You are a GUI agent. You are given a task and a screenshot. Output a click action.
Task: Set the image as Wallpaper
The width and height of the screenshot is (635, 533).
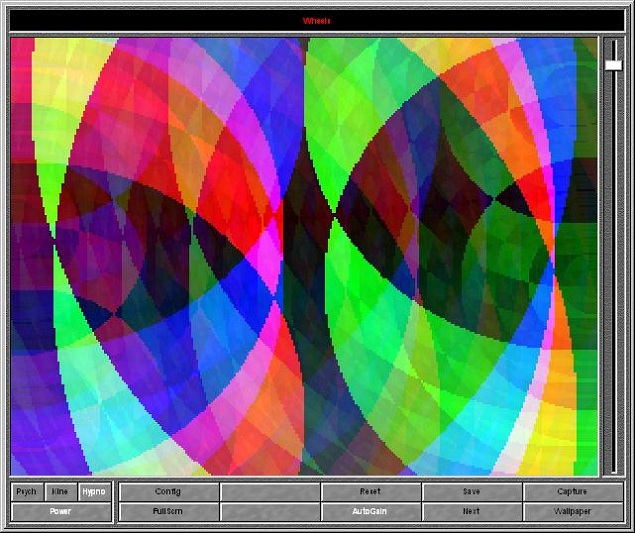[573, 512]
